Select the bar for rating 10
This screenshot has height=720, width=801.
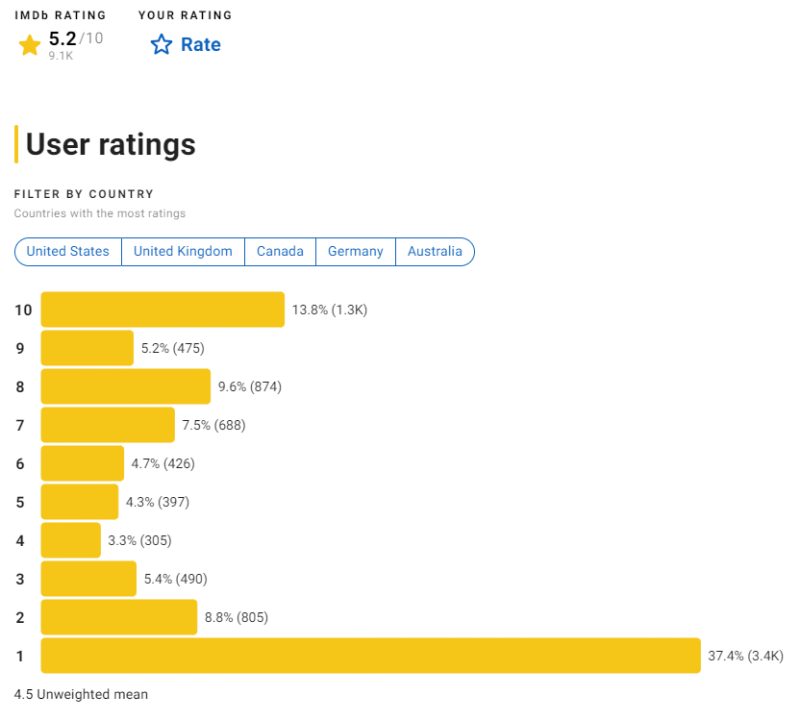tap(160, 309)
